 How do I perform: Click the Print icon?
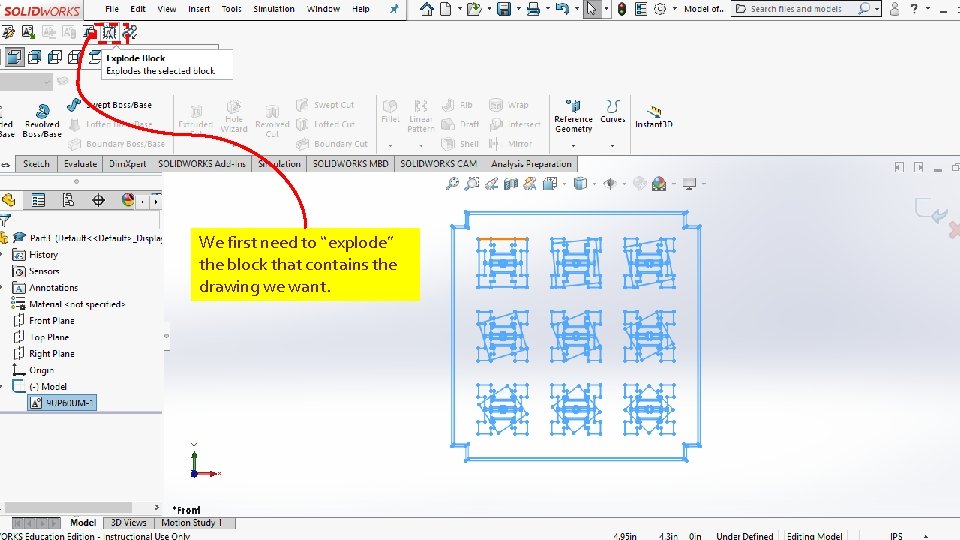pyautogui.click(x=533, y=9)
